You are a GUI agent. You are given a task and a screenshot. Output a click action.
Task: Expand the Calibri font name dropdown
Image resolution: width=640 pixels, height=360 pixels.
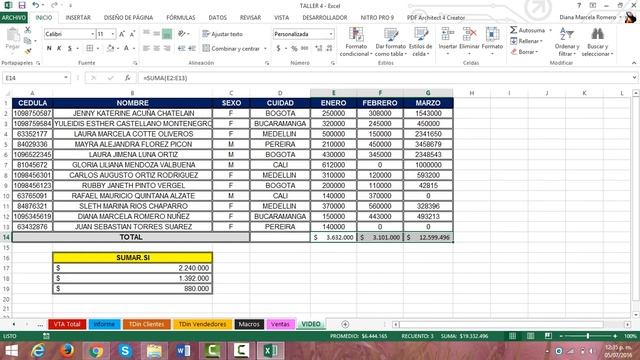pyautogui.click(x=93, y=34)
